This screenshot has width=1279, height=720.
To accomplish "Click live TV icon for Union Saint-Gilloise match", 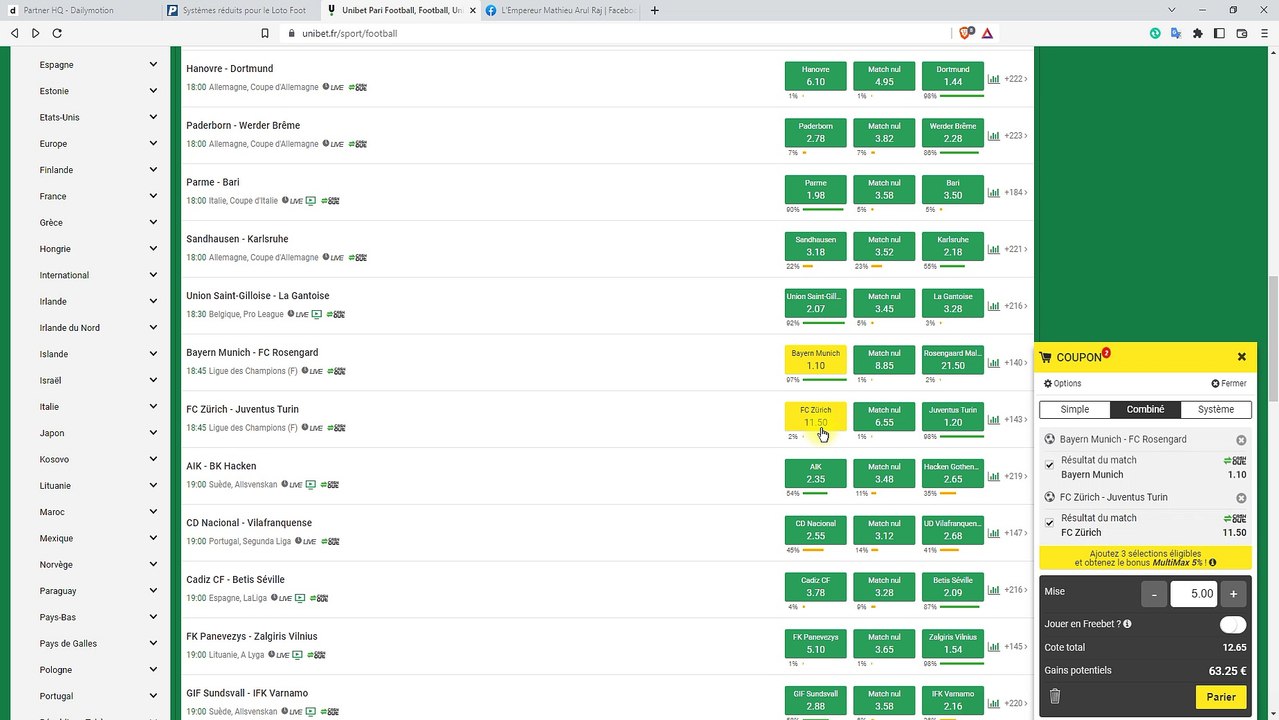I will (x=317, y=314).
